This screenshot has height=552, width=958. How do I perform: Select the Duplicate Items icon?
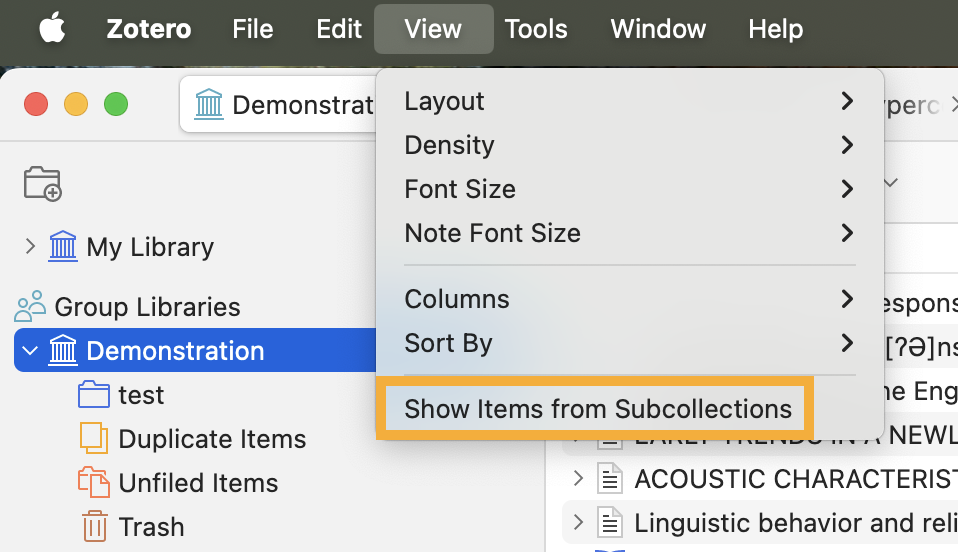[x=93, y=439]
